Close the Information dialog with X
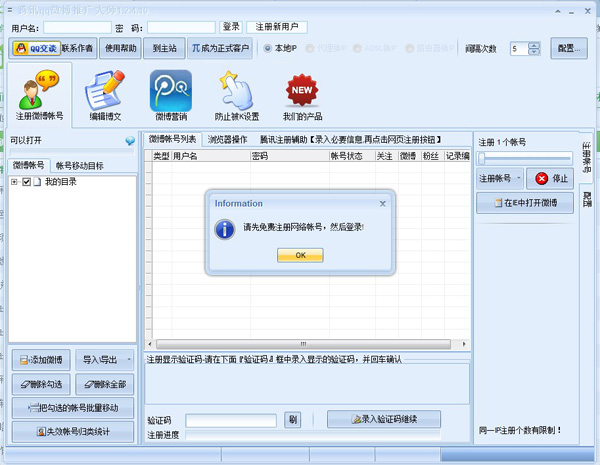Viewport: 600px width, 465px height. (x=382, y=204)
